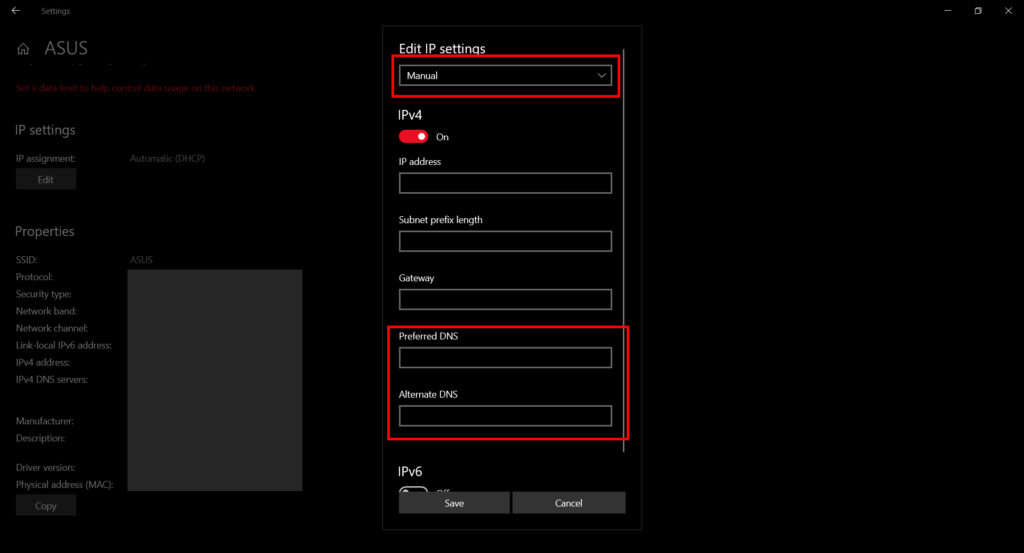Viewport: 1024px width, 553px height.
Task: Save the edited IP settings
Action: pos(454,503)
